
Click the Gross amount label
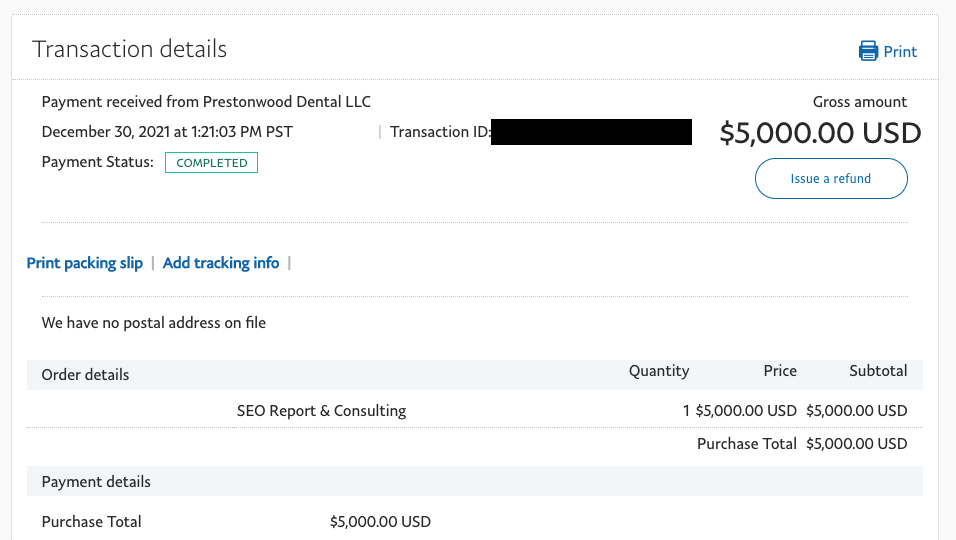[860, 102]
